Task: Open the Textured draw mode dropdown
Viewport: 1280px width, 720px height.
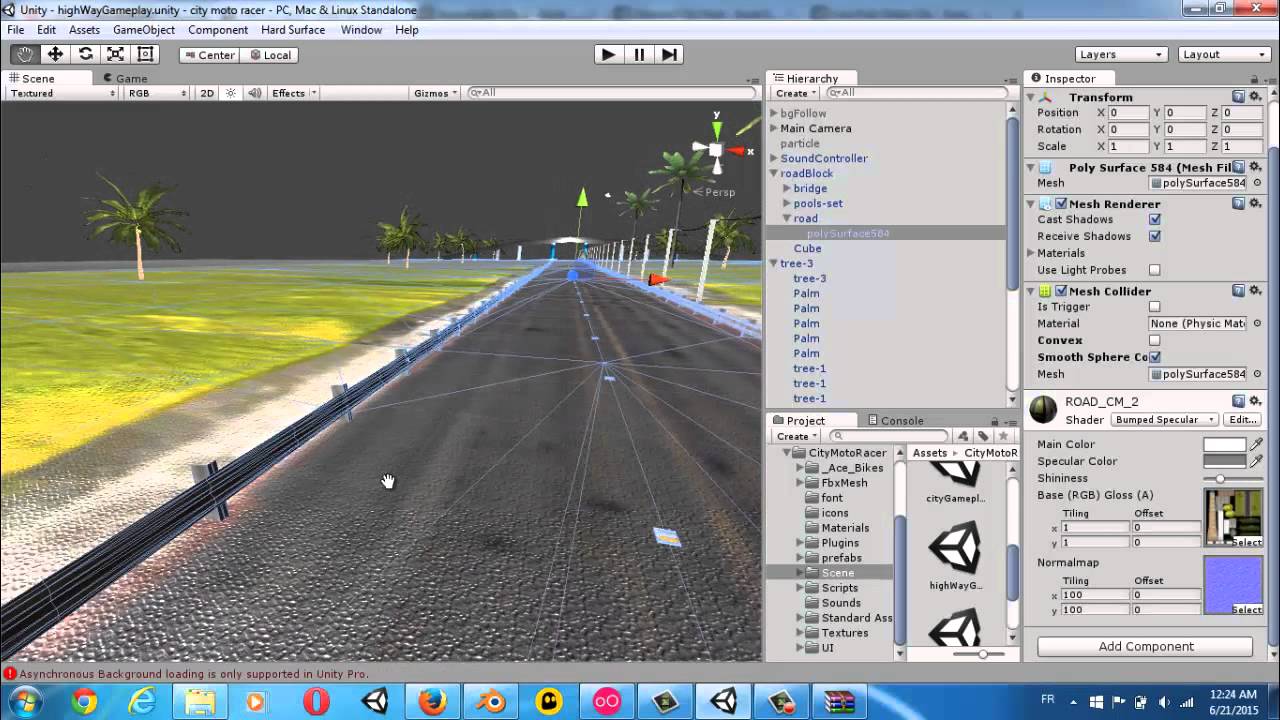Action: 62,93
